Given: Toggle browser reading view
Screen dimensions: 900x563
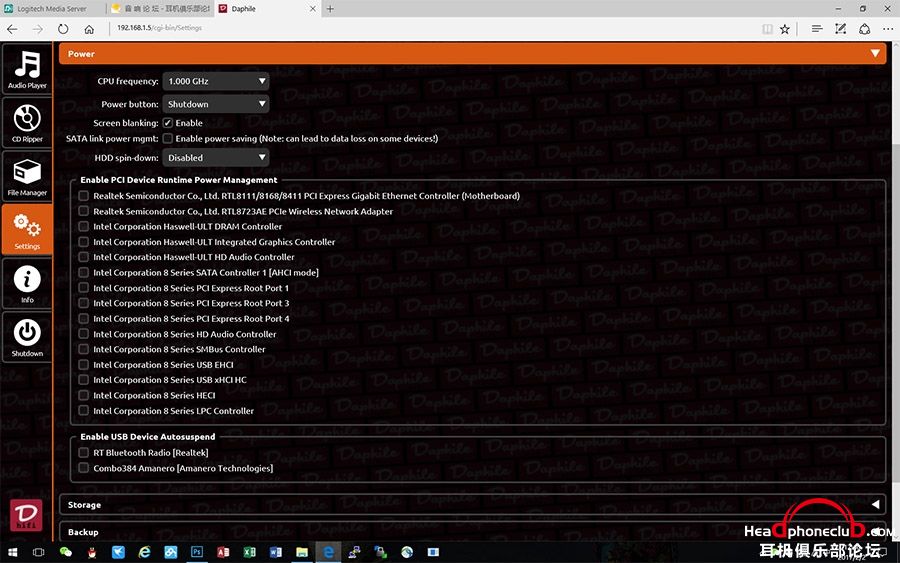Looking at the screenshot, I should coord(767,29).
